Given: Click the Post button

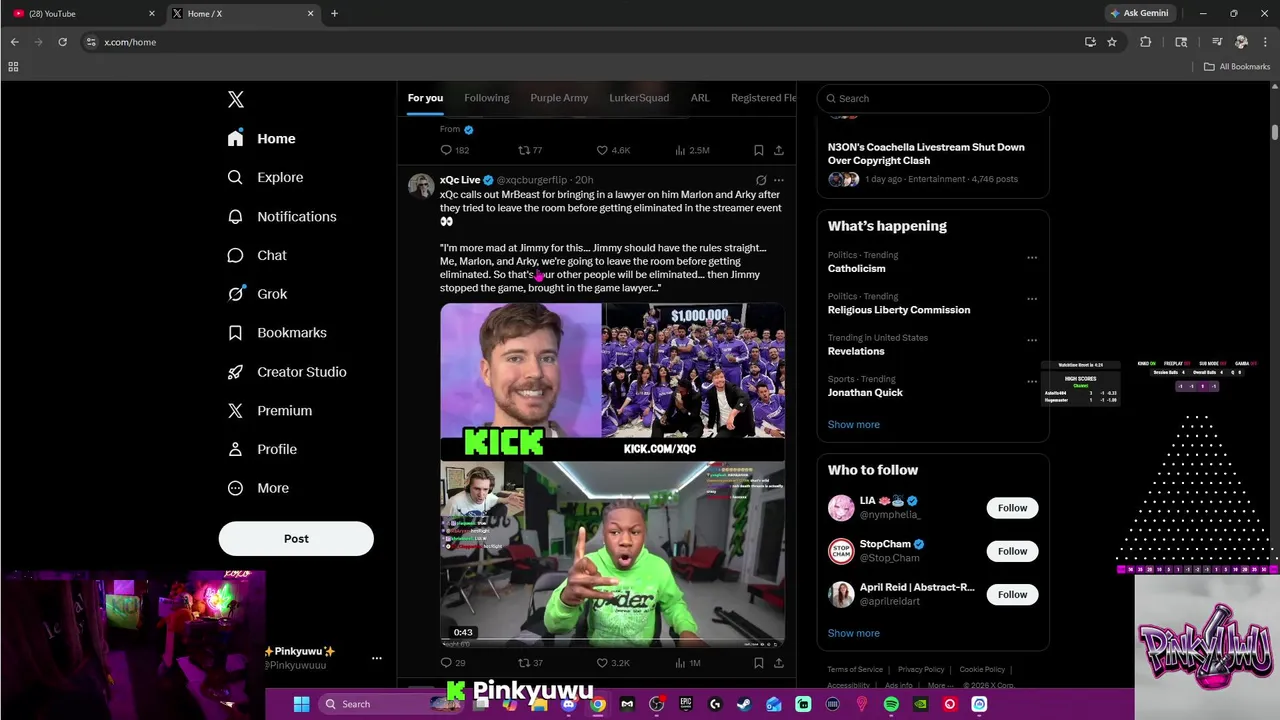Looking at the screenshot, I should (x=296, y=538).
